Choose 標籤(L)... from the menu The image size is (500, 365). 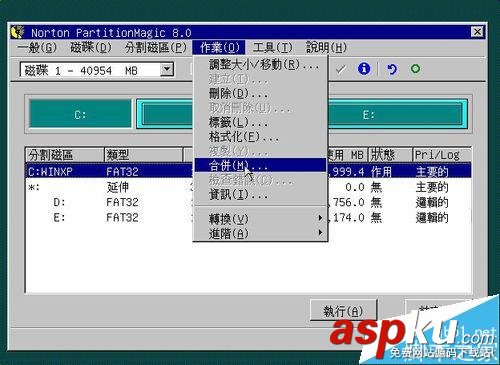click(260, 122)
